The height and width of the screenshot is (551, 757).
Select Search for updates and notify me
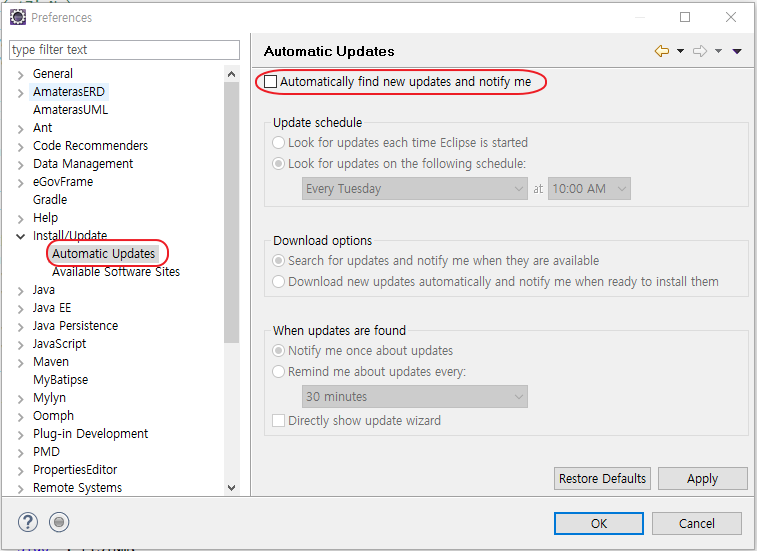coord(279,261)
